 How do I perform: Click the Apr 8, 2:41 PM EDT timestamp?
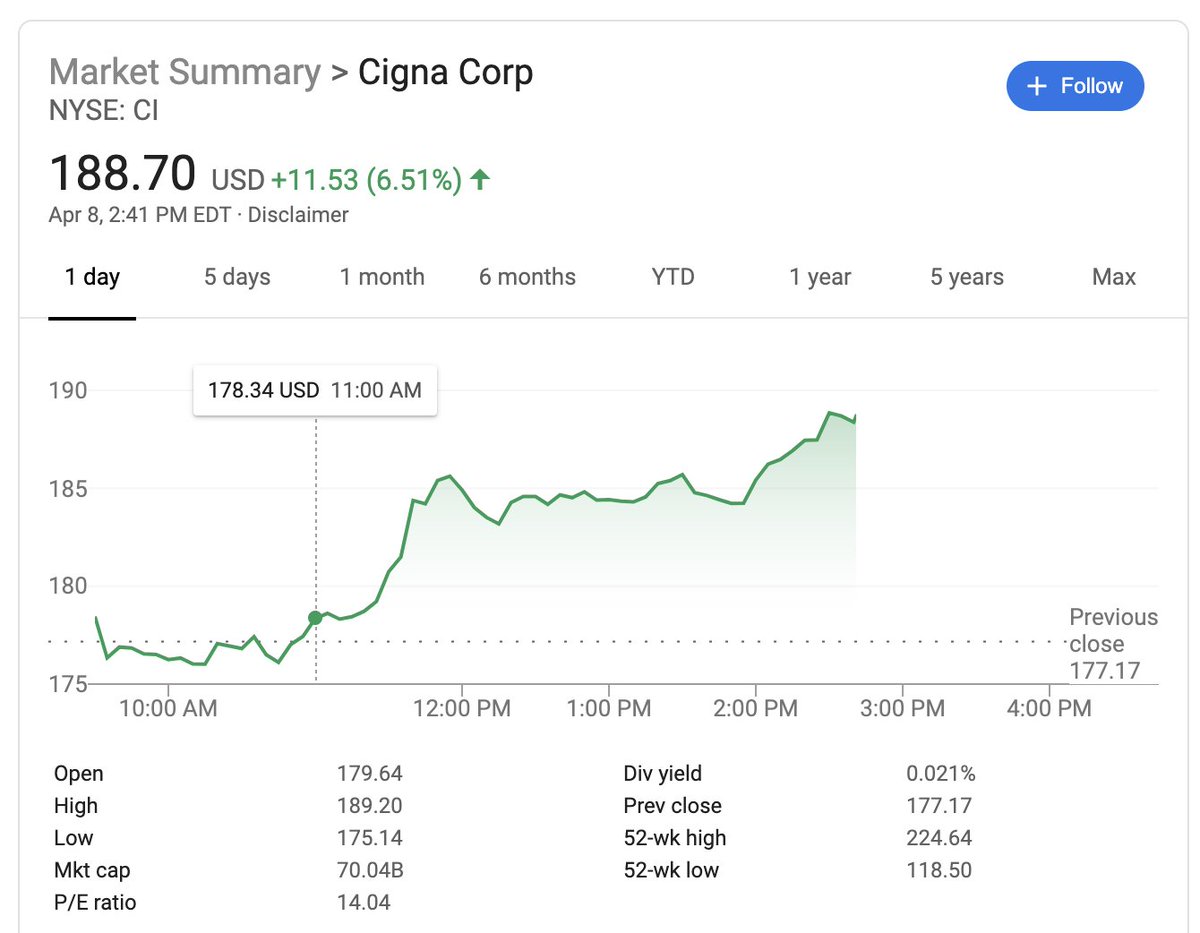point(140,215)
